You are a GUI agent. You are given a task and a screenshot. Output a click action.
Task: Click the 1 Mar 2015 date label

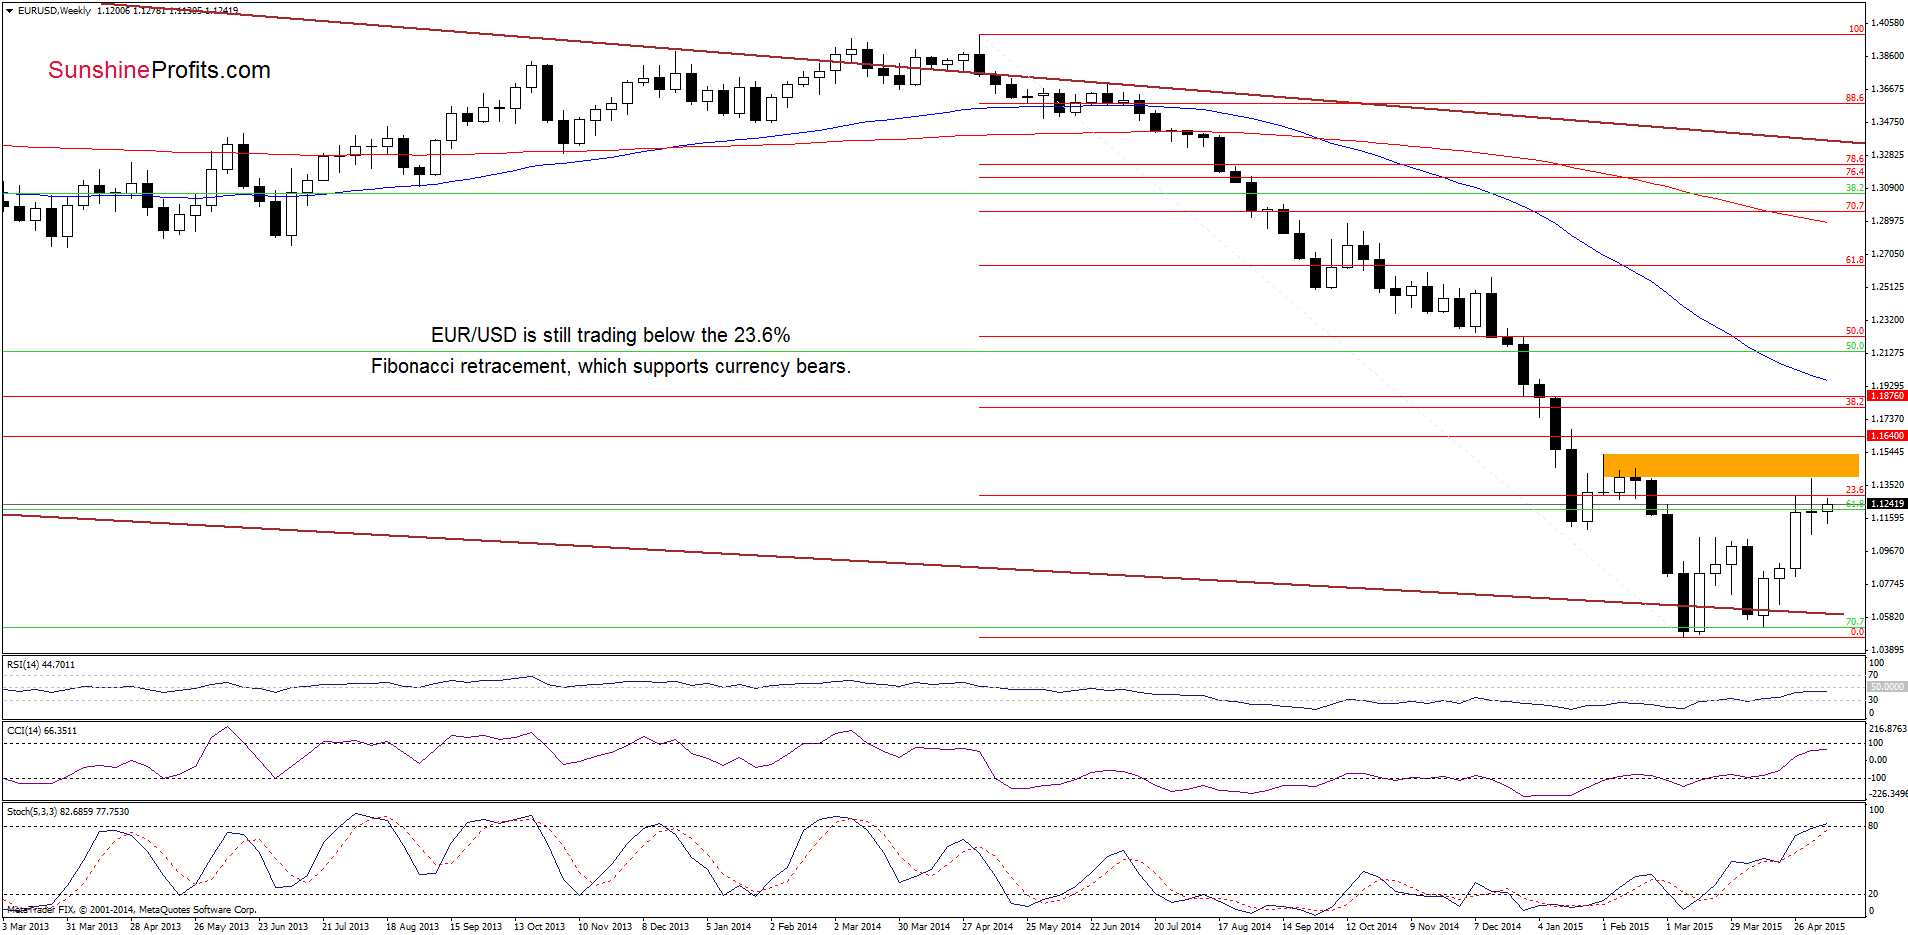pyautogui.click(x=1689, y=926)
